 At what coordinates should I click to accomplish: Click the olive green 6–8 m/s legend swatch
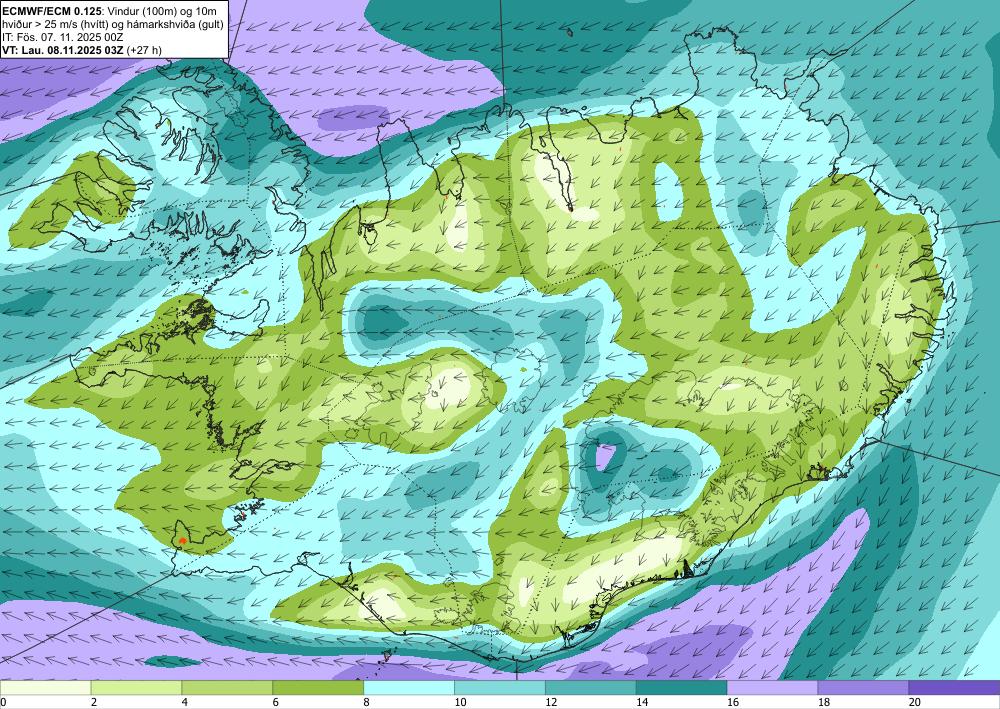tap(318, 688)
